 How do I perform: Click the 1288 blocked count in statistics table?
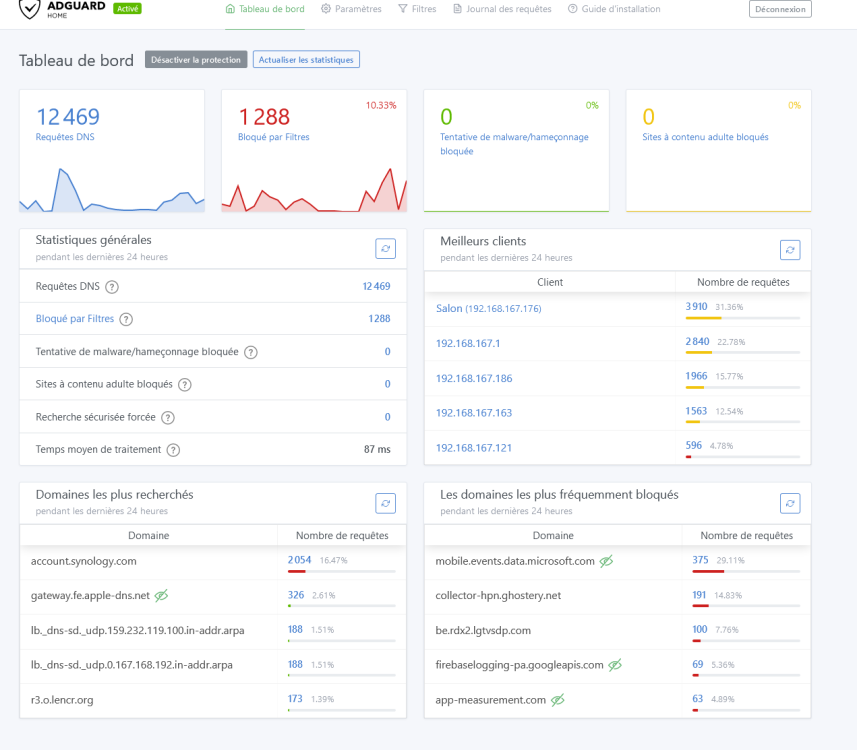379,319
